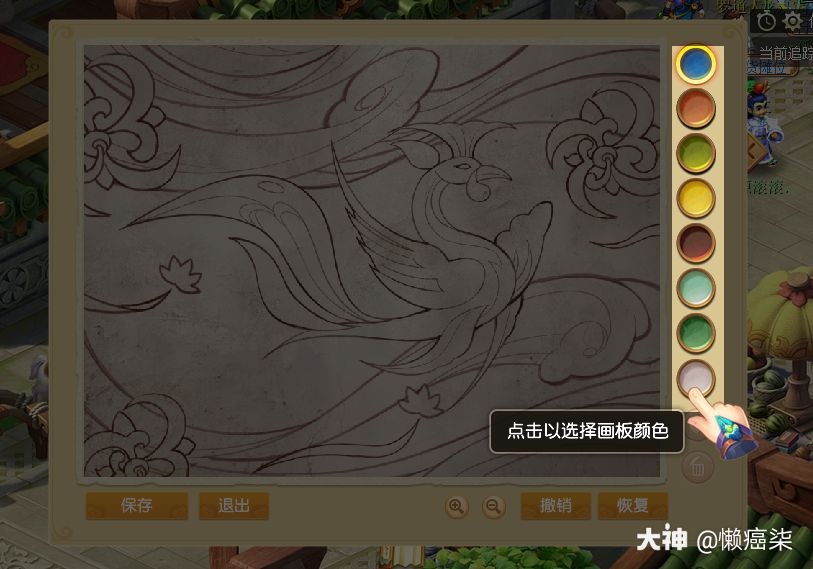
Task: Click the 撤销 undo button
Action: click(x=556, y=506)
